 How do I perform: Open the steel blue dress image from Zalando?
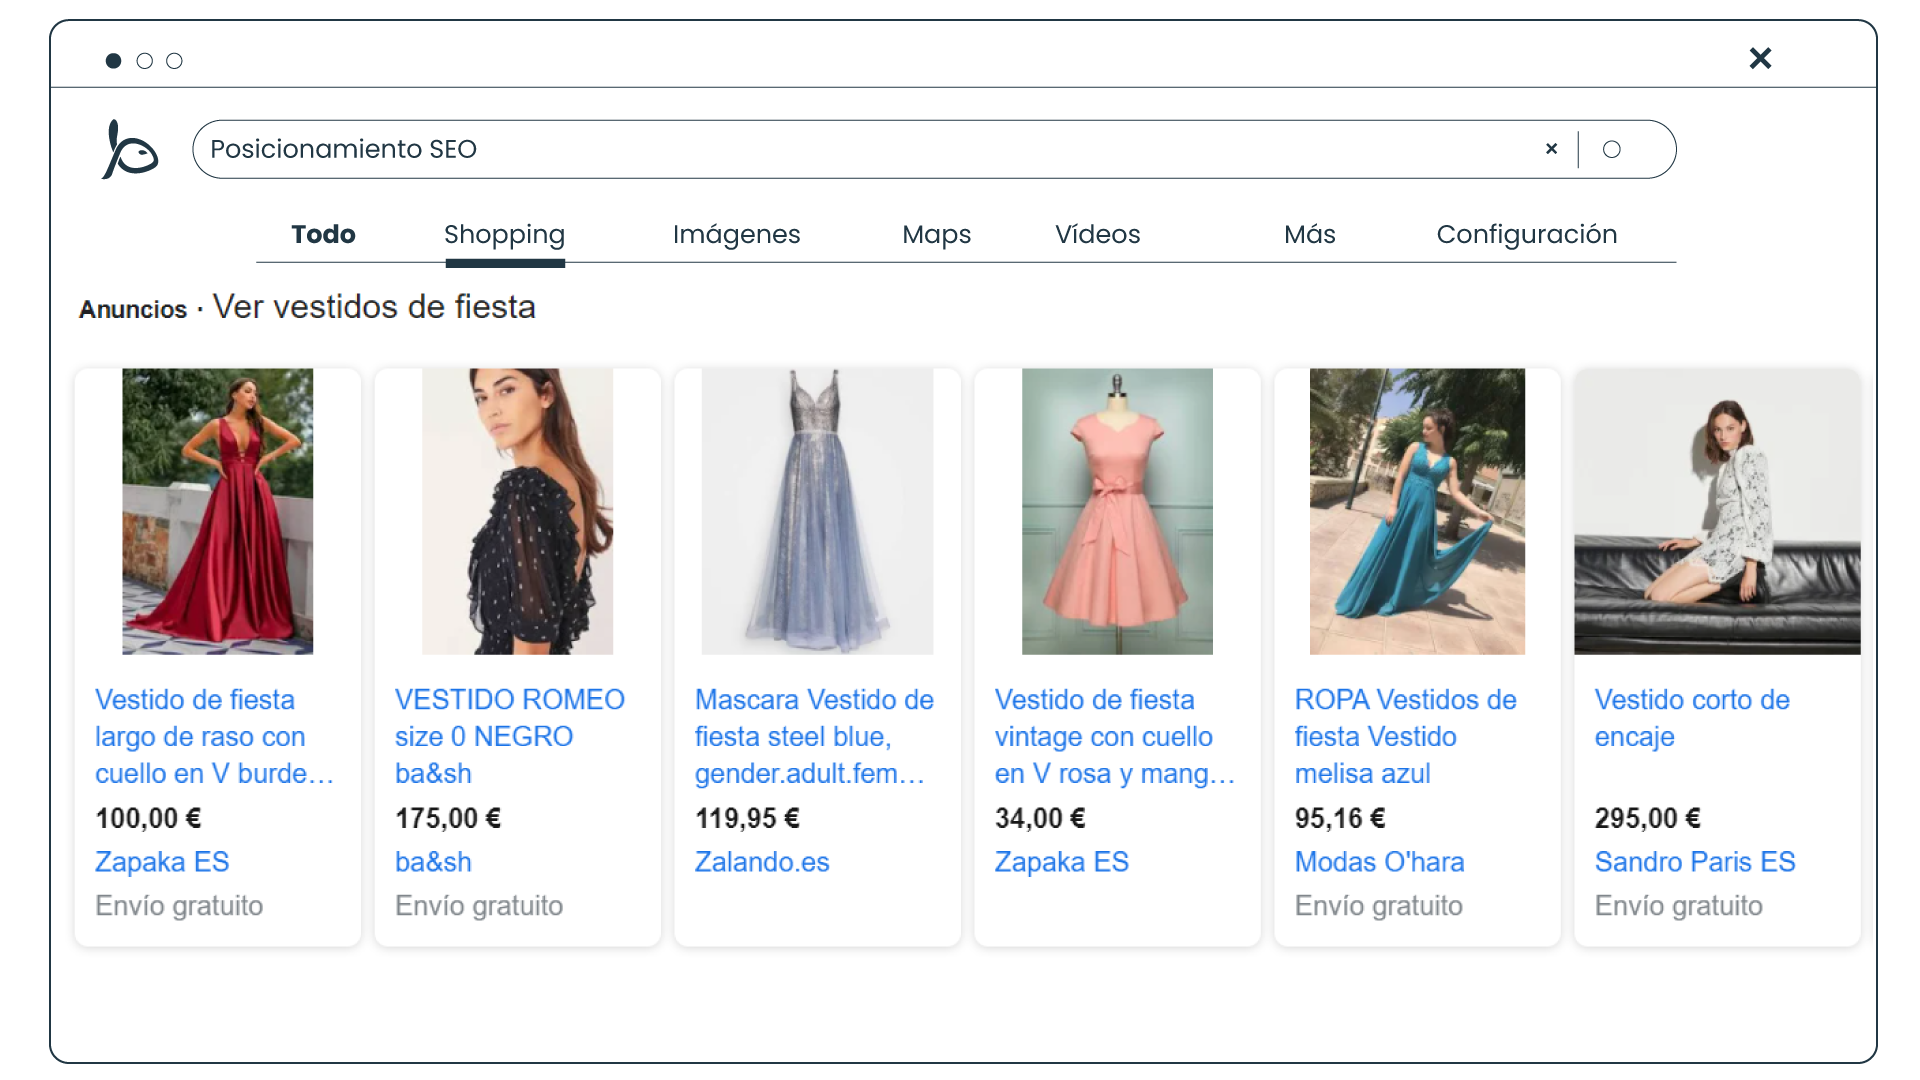click(817, 511)
